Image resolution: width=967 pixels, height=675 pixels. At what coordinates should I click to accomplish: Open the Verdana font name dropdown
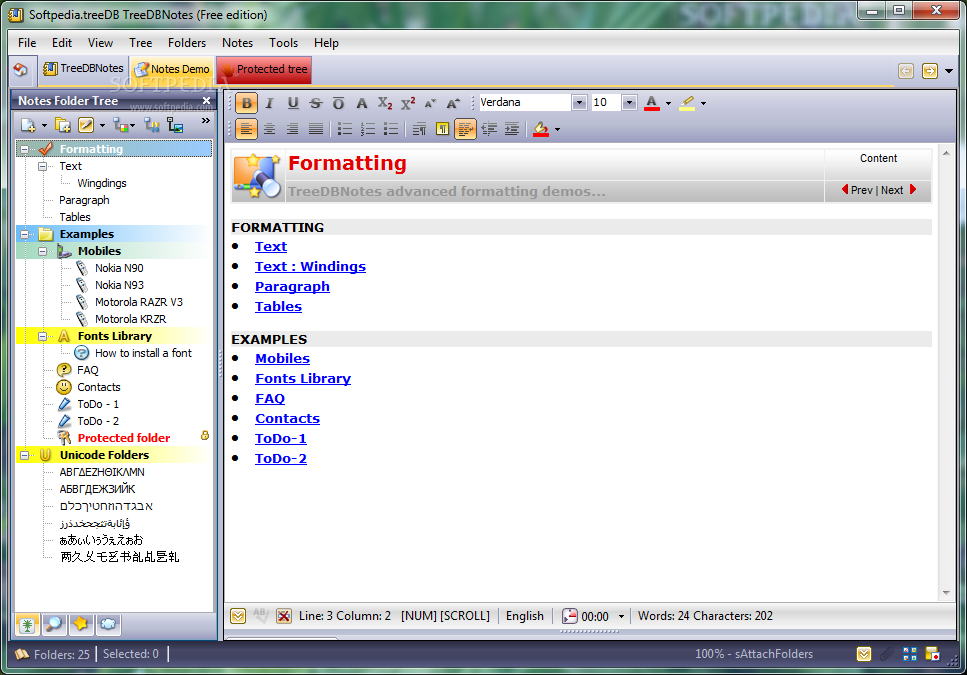(x=578, y=102)
